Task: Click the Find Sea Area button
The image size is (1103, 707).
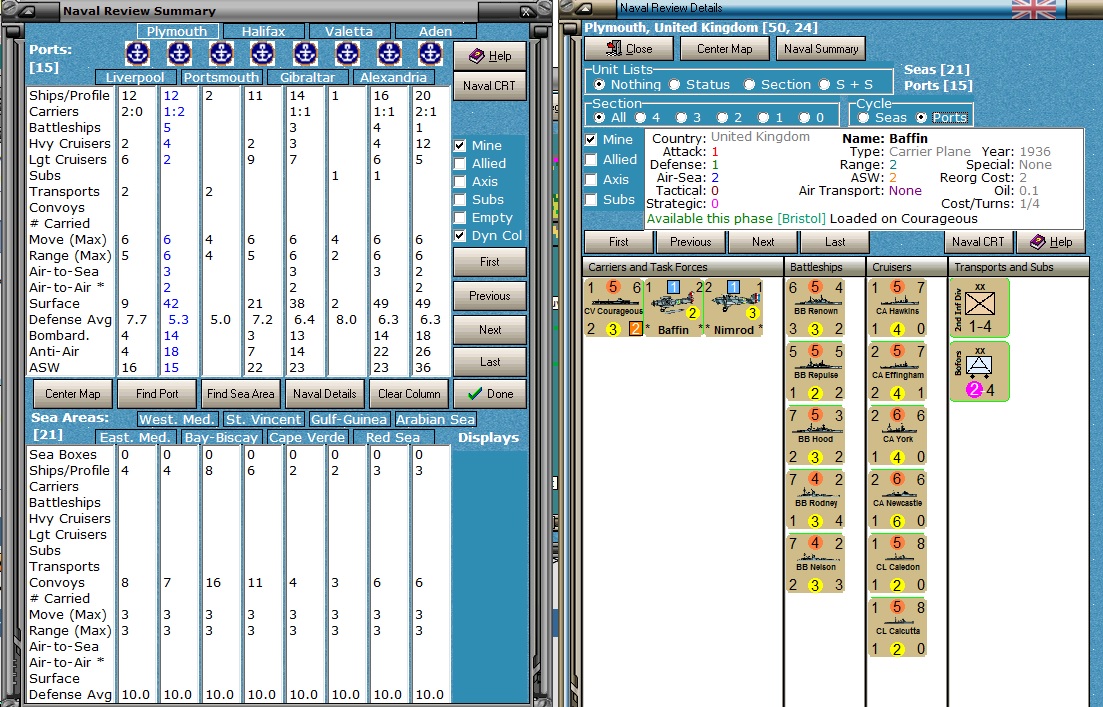Action: 241,394
